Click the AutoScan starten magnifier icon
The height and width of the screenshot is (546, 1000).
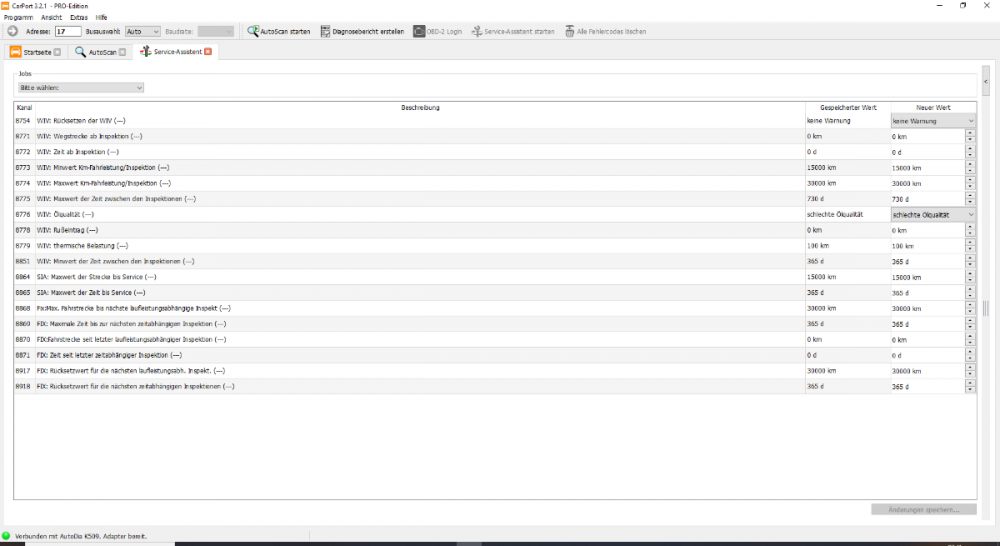point(253,31)
